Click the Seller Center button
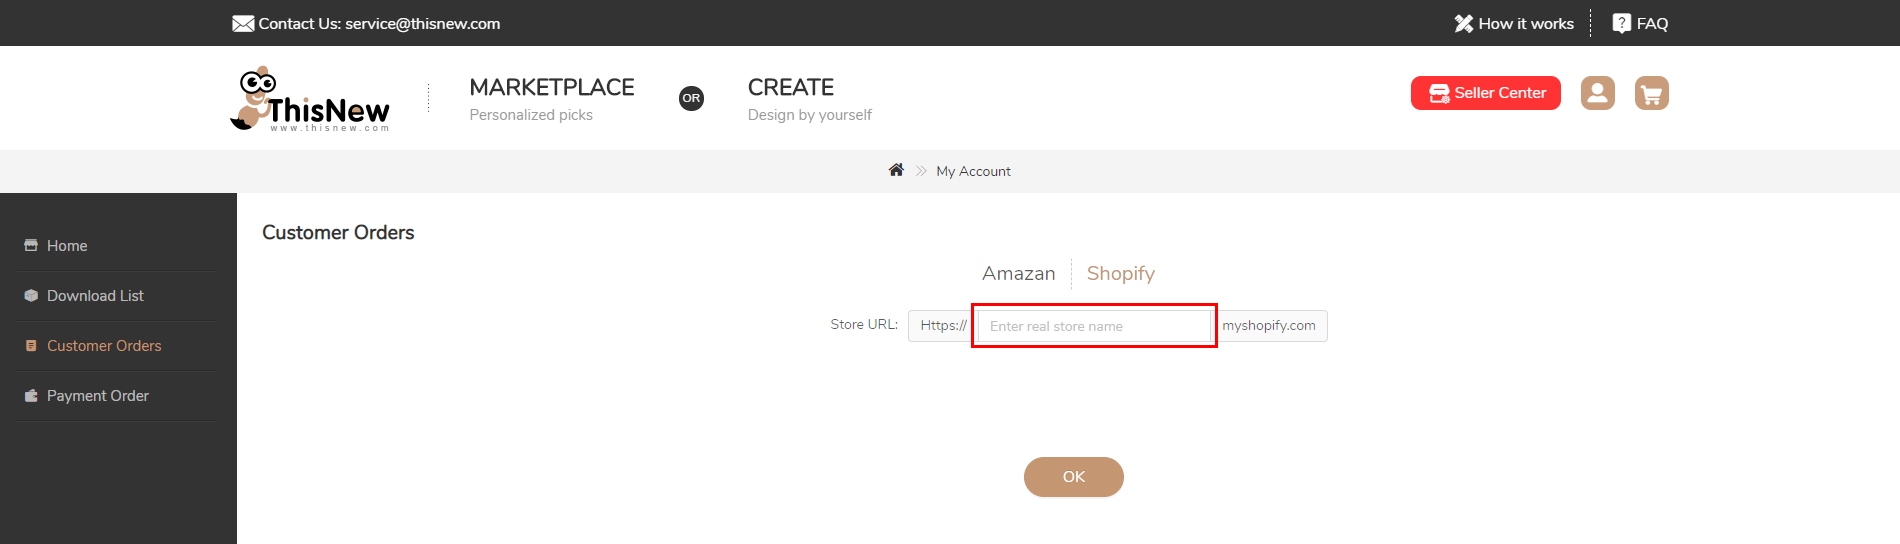Screen dimensions: 1900x544 coord(1485,93)
